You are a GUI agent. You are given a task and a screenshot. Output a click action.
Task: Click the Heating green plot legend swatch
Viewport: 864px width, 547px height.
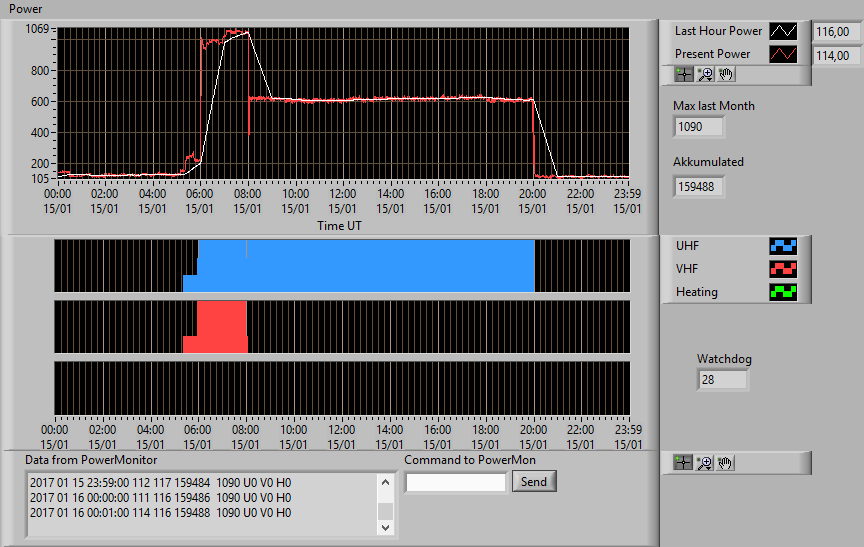(x=783, y=292)
